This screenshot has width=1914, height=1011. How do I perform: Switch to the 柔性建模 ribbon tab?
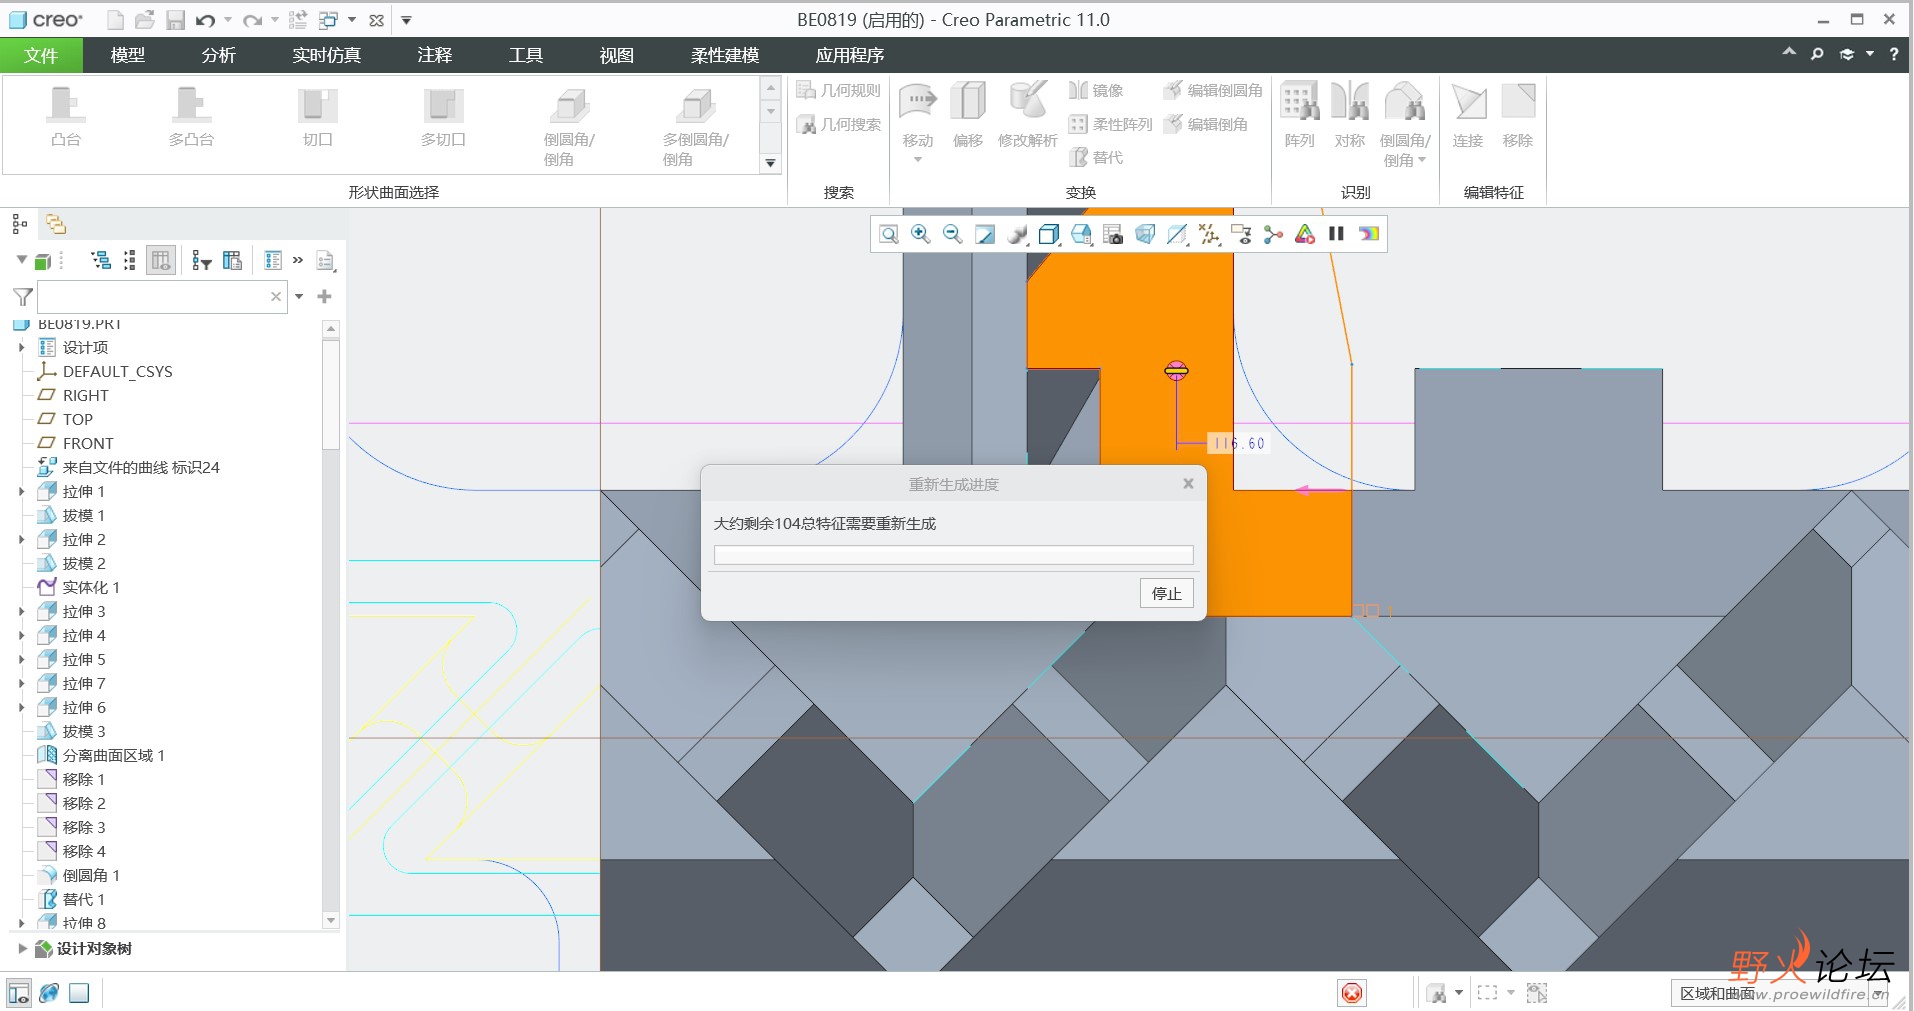pyautogui.click(x=724, y=55)
